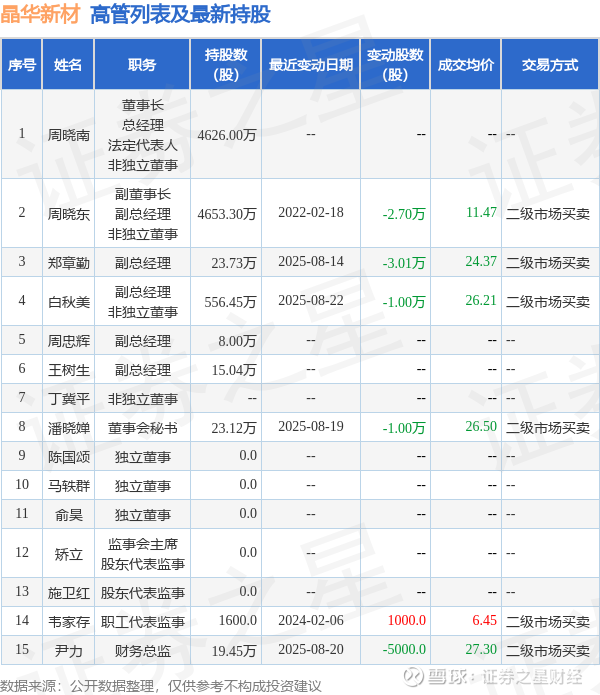Click the date 2024-02-06
Viewport: 600px width, 695px height.
tap(311, 620)
